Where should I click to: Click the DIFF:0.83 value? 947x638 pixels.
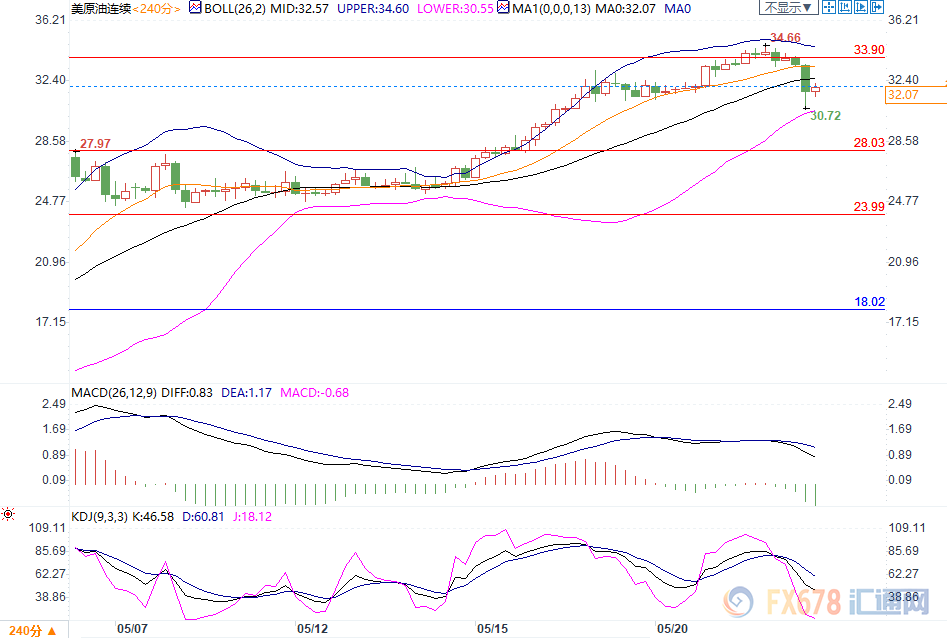pyautogui.click(x=187, y=393)
